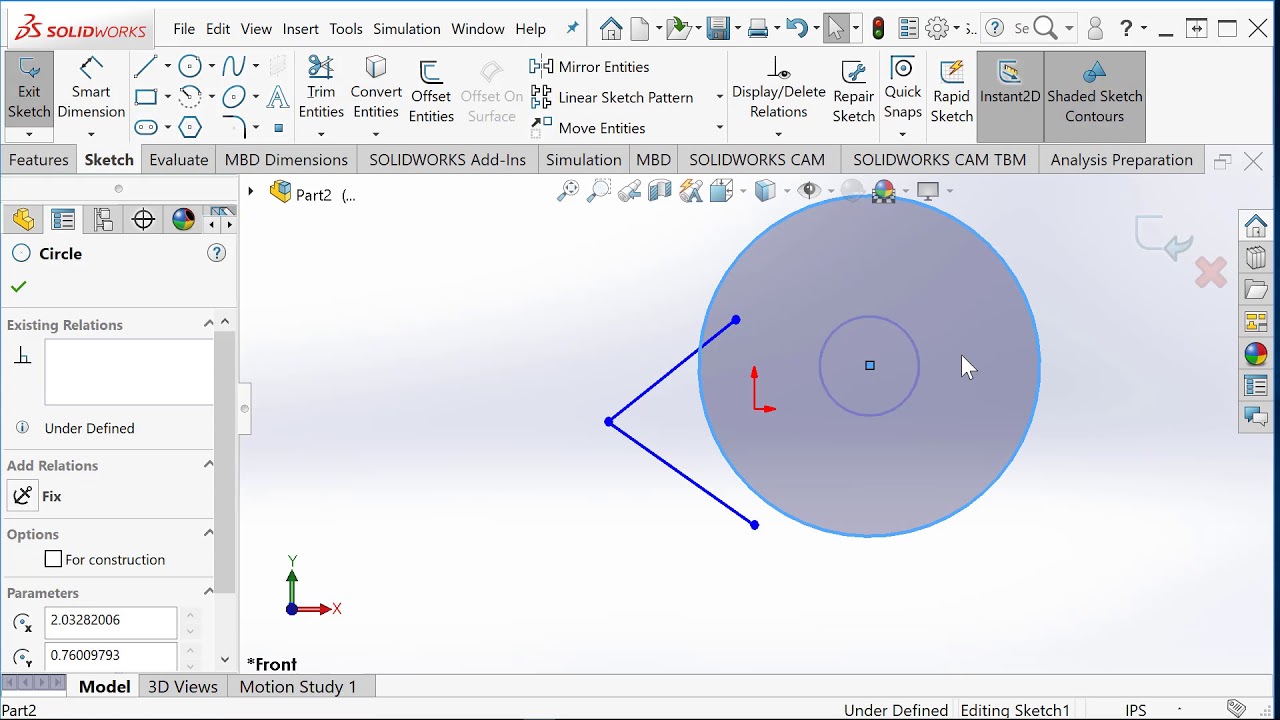Select the Smart Dimension tool
Image resolution: width=1280 pixels, height=720 pixels.
coord(91,90)
